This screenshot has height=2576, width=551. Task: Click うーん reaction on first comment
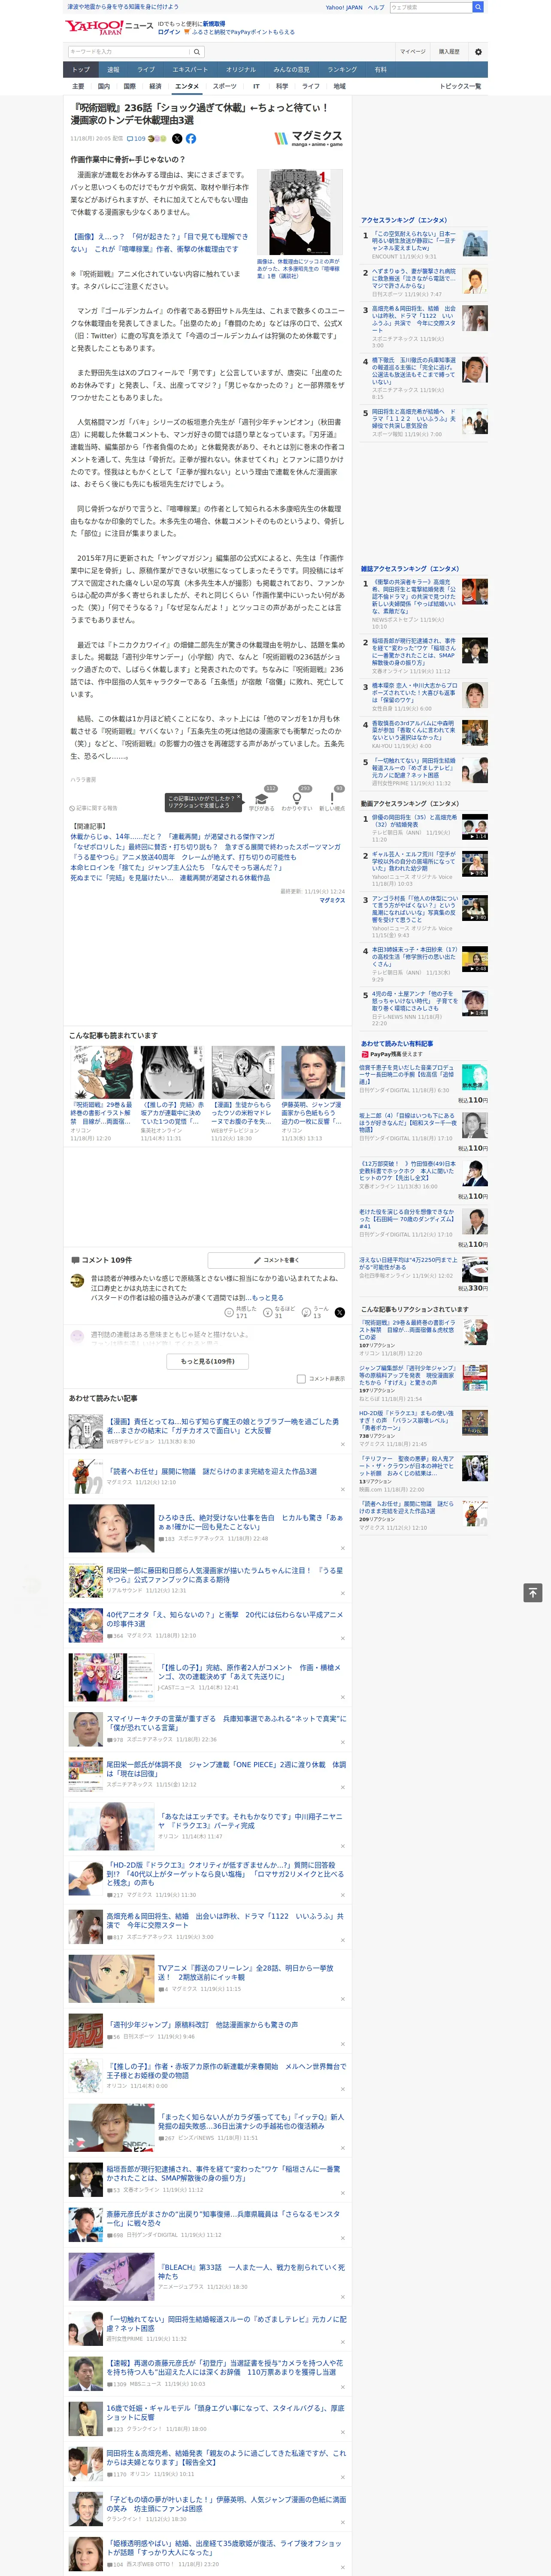coord(305,1312)
